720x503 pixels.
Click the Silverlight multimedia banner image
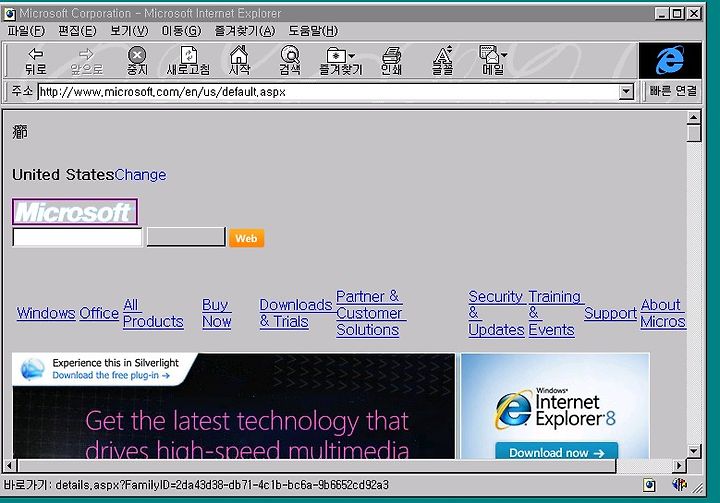click(x=234, y=406)
